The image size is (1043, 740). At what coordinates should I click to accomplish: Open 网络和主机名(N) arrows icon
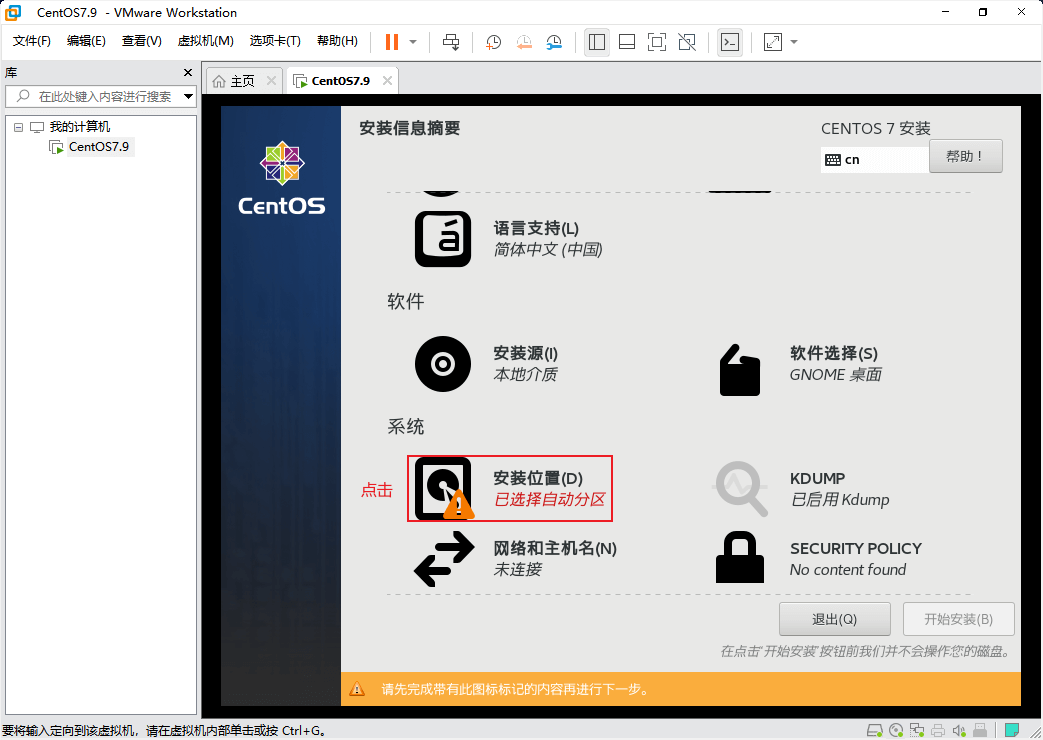click(444, 559)
